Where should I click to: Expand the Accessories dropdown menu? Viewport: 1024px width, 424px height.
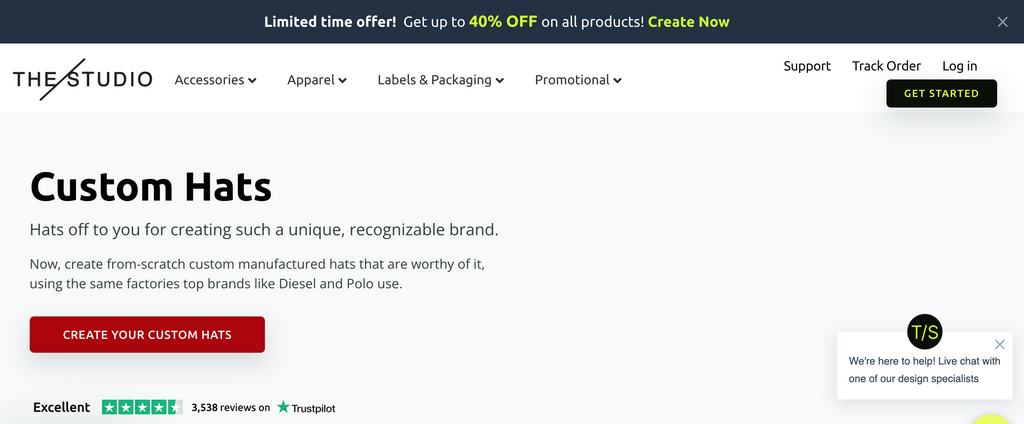pos(215,80)
